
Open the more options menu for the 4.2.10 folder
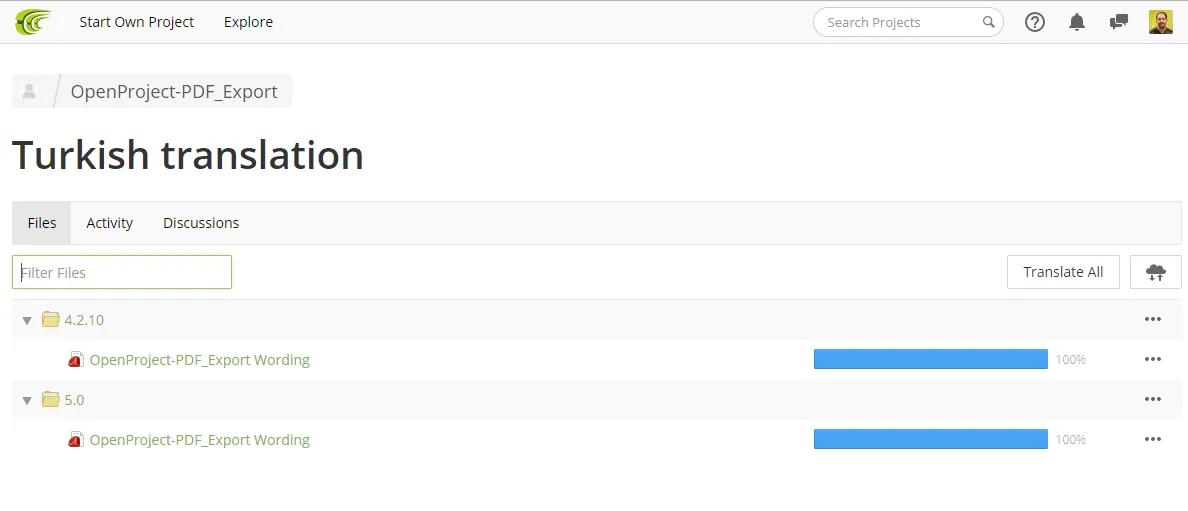pos(1152,319)
